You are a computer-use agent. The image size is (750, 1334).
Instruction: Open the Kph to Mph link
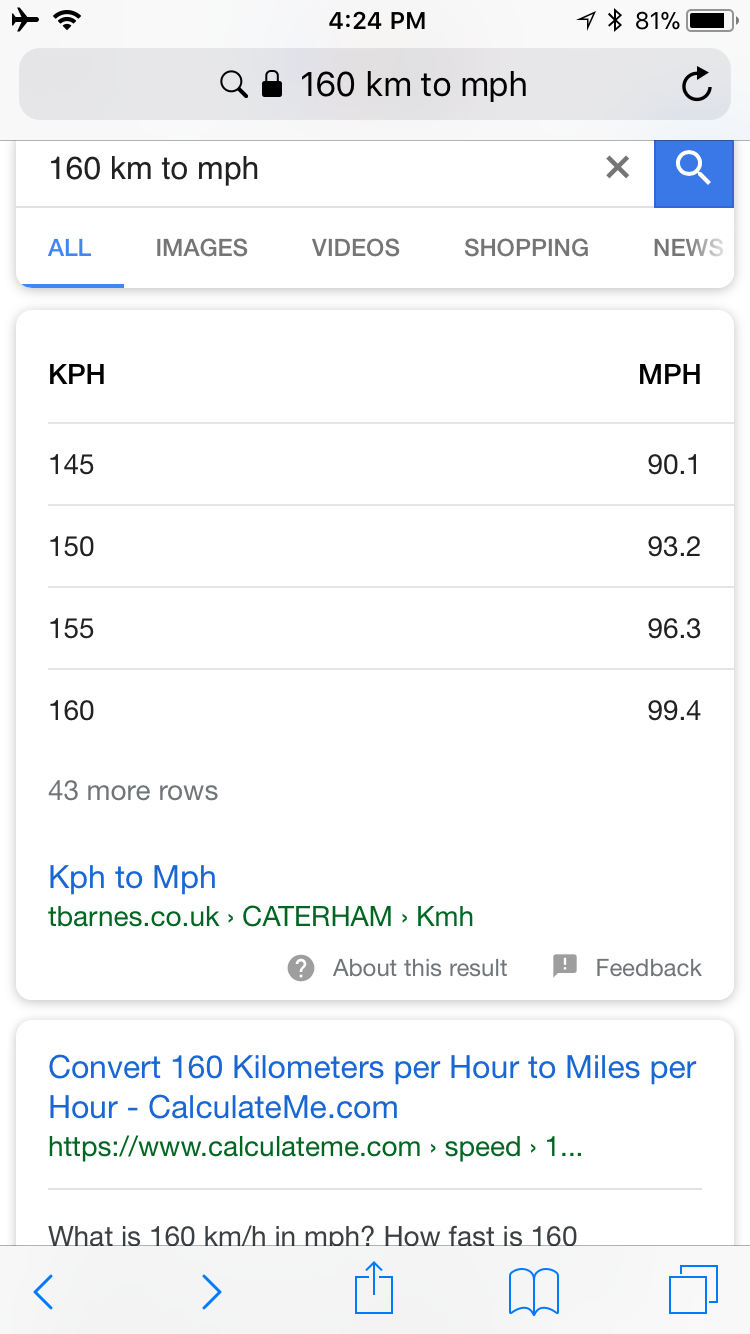[132, 877]
